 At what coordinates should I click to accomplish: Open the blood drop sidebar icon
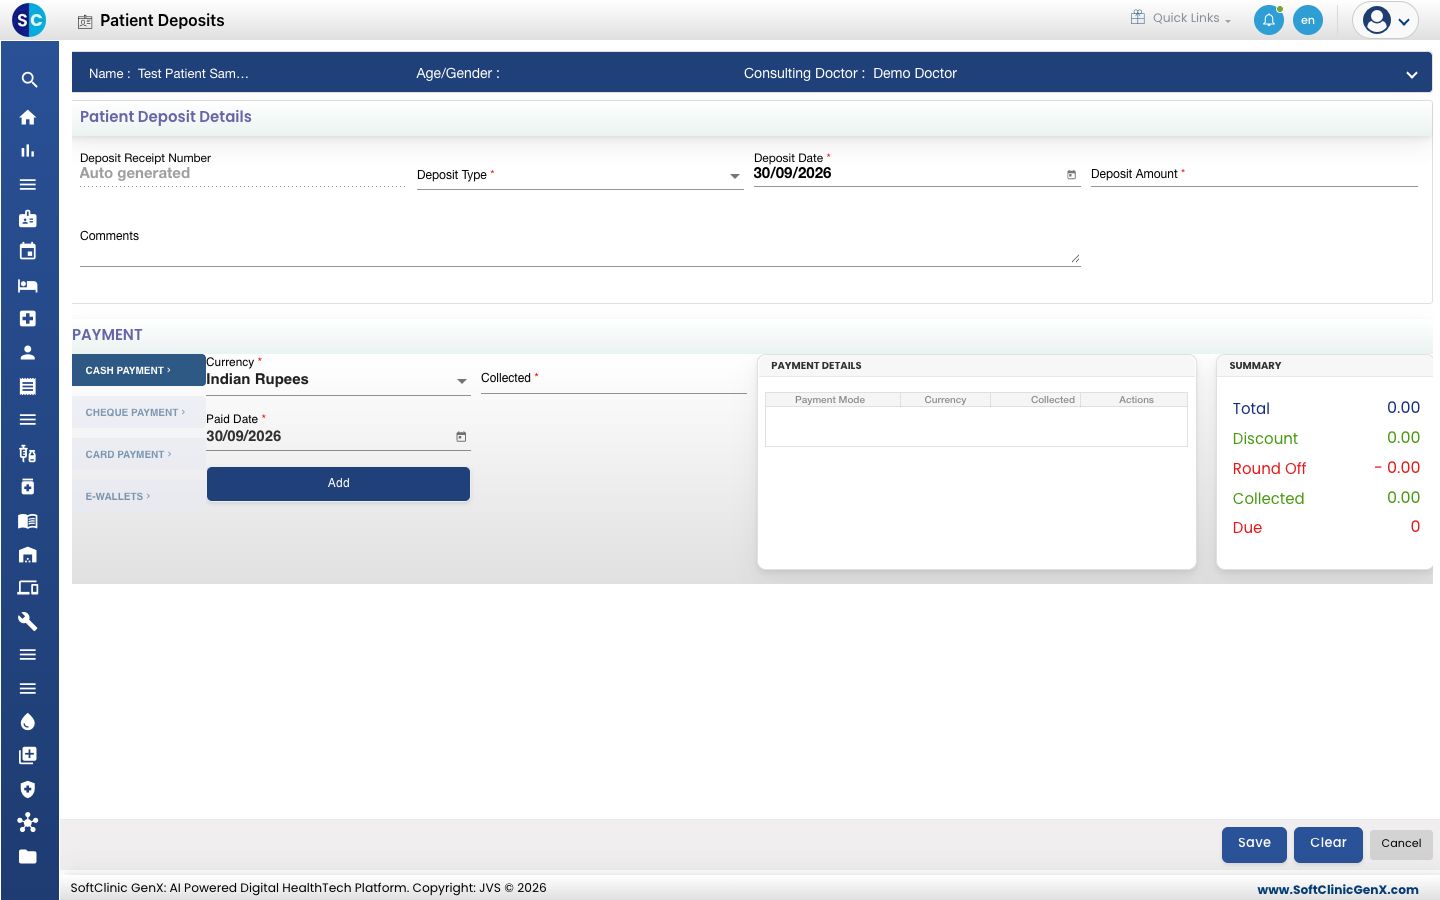pyautogui.click(x=28, y=722)
